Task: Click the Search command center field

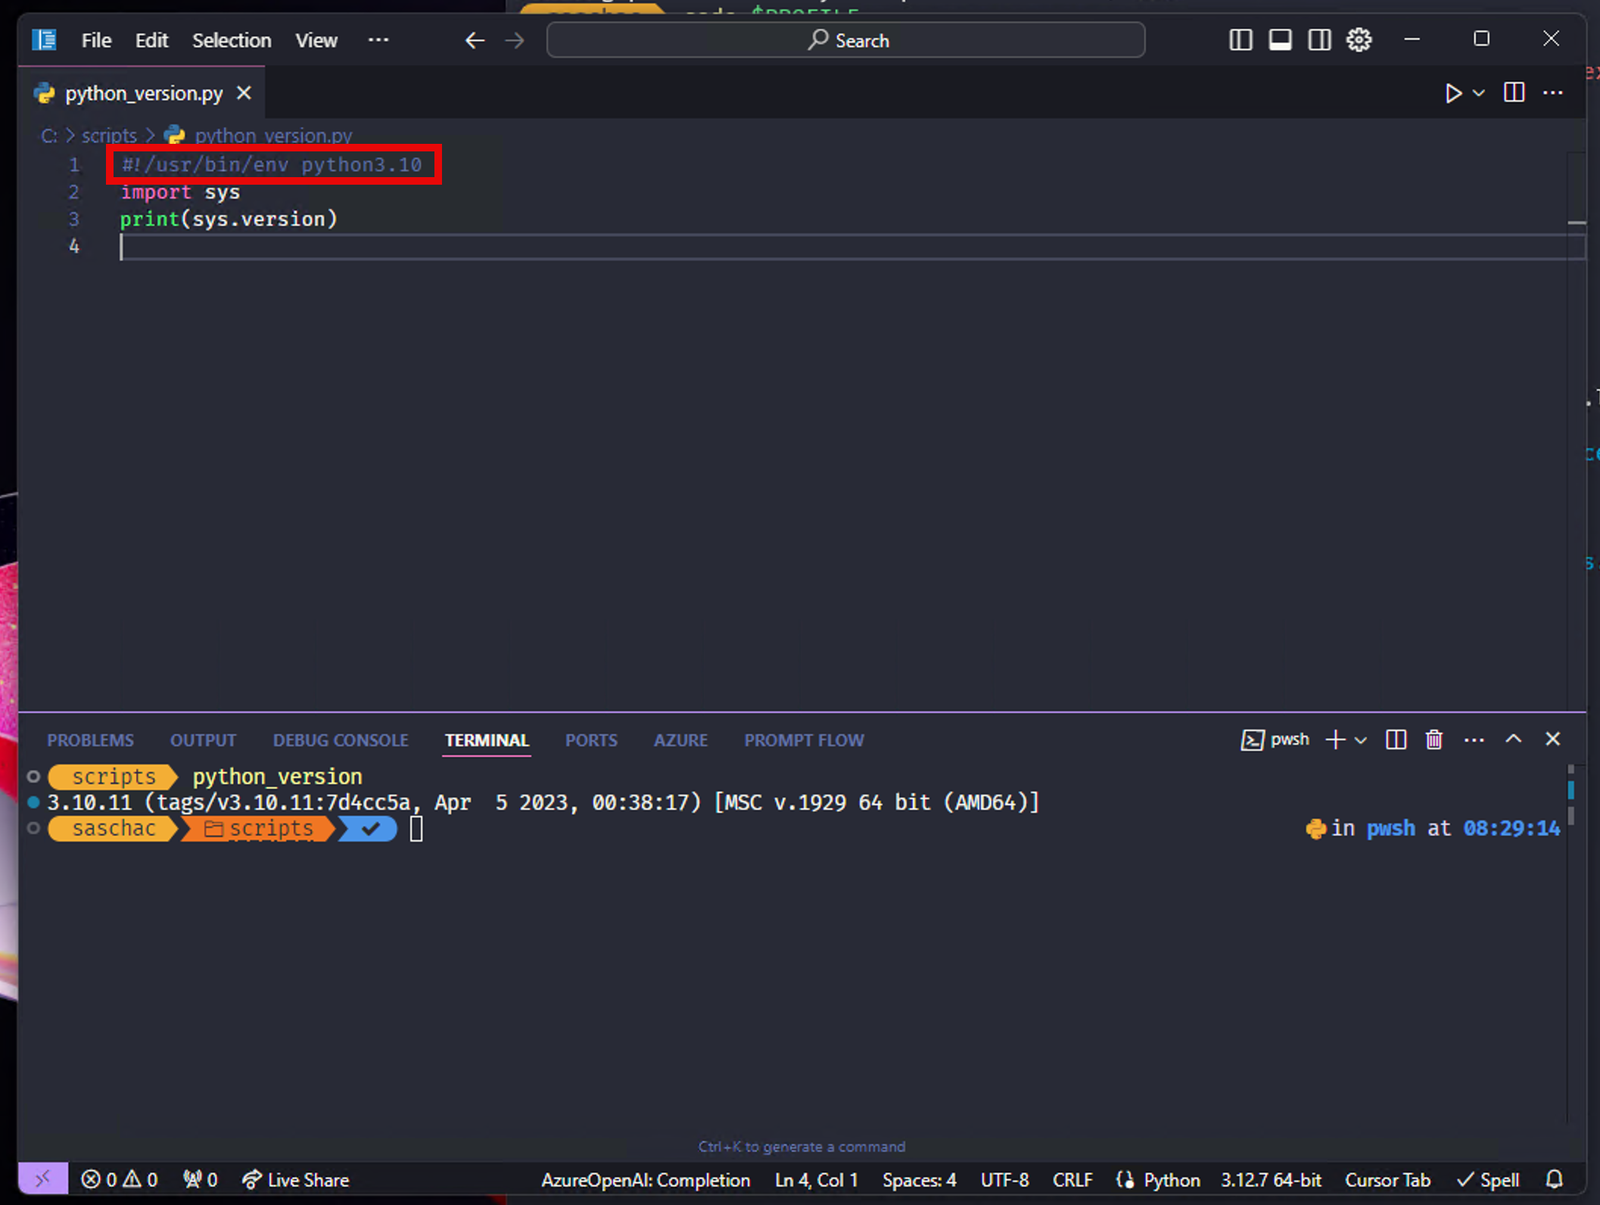Action: pyautogui.click(x=845, y=40)
